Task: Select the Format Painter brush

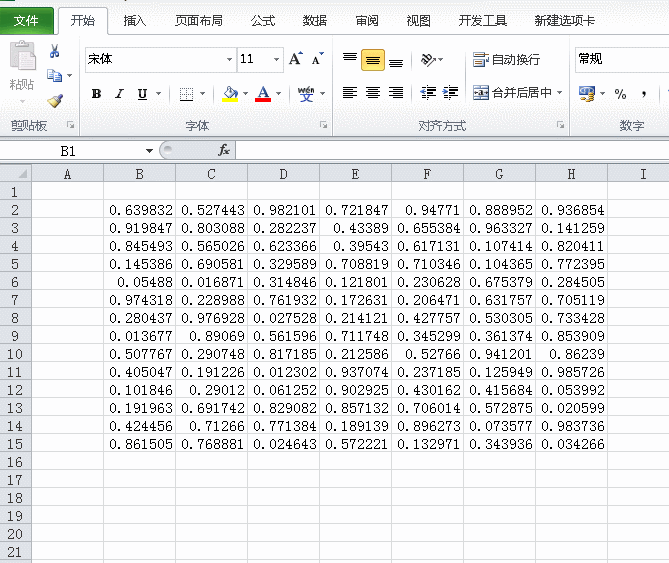Action: click(55, 101)
